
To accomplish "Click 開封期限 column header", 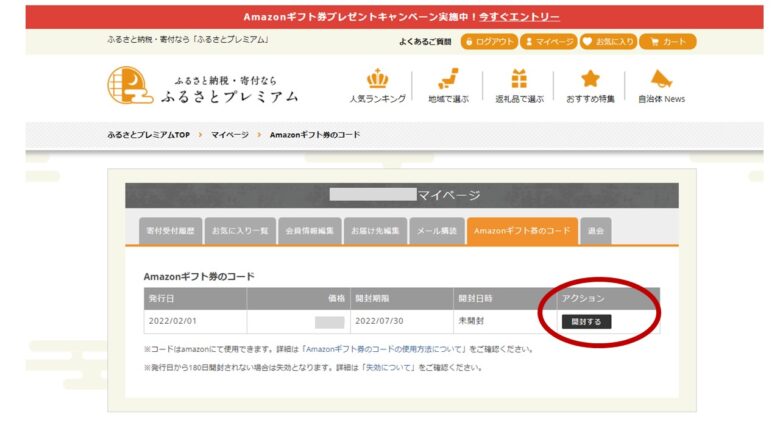I will [x=401, y=298].
